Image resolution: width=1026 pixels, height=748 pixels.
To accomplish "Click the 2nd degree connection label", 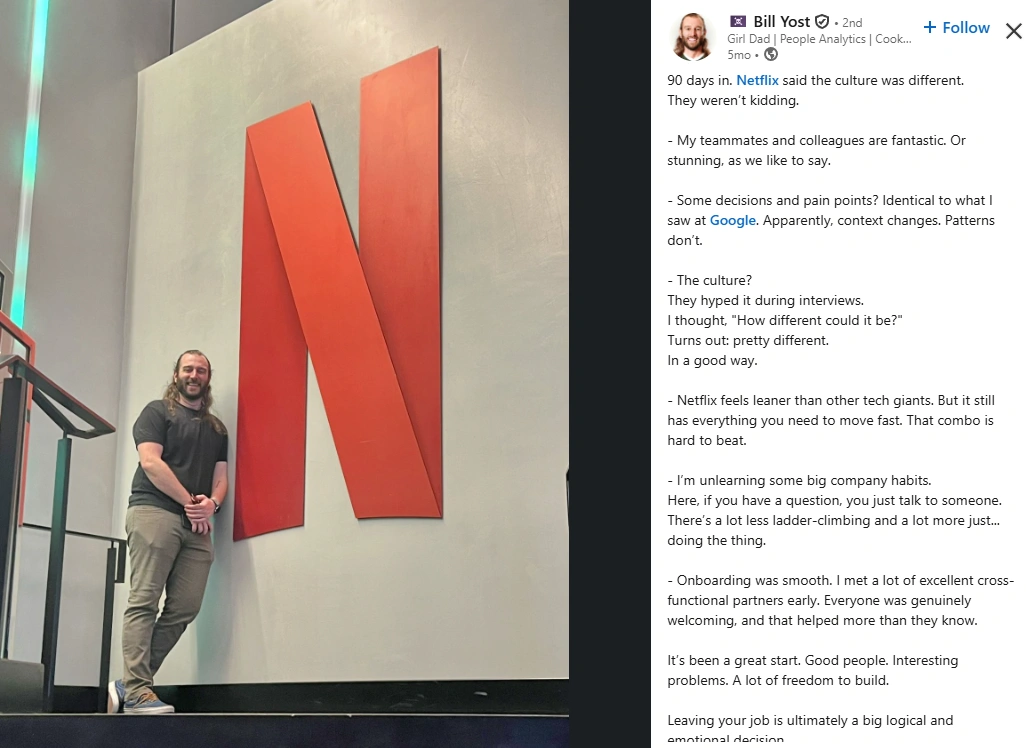I will pyautogui.click(x=852, y=22).
